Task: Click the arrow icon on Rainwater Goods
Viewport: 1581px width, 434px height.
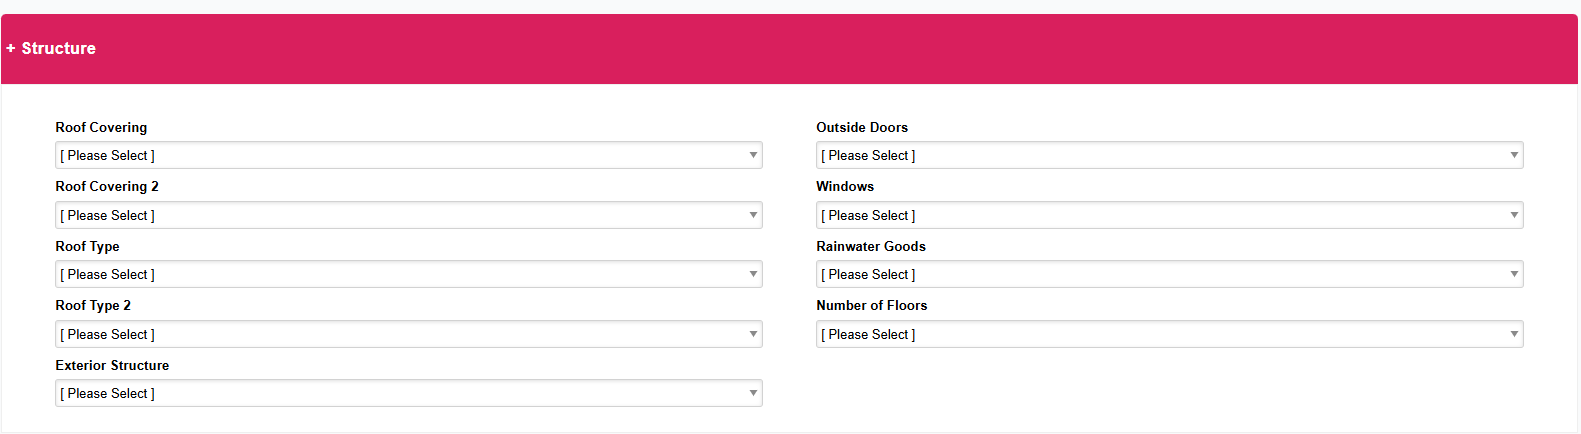Action: pyautogui.click(x=1514, y=274)
